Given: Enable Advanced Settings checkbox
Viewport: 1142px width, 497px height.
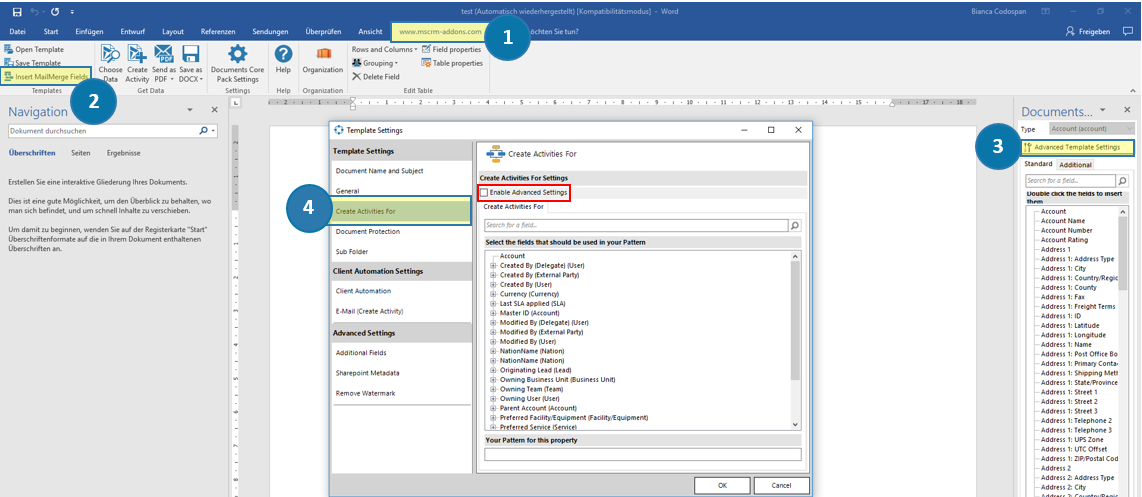Looking at the screenshot, I should pyautogui.click(x=484, y=192).
